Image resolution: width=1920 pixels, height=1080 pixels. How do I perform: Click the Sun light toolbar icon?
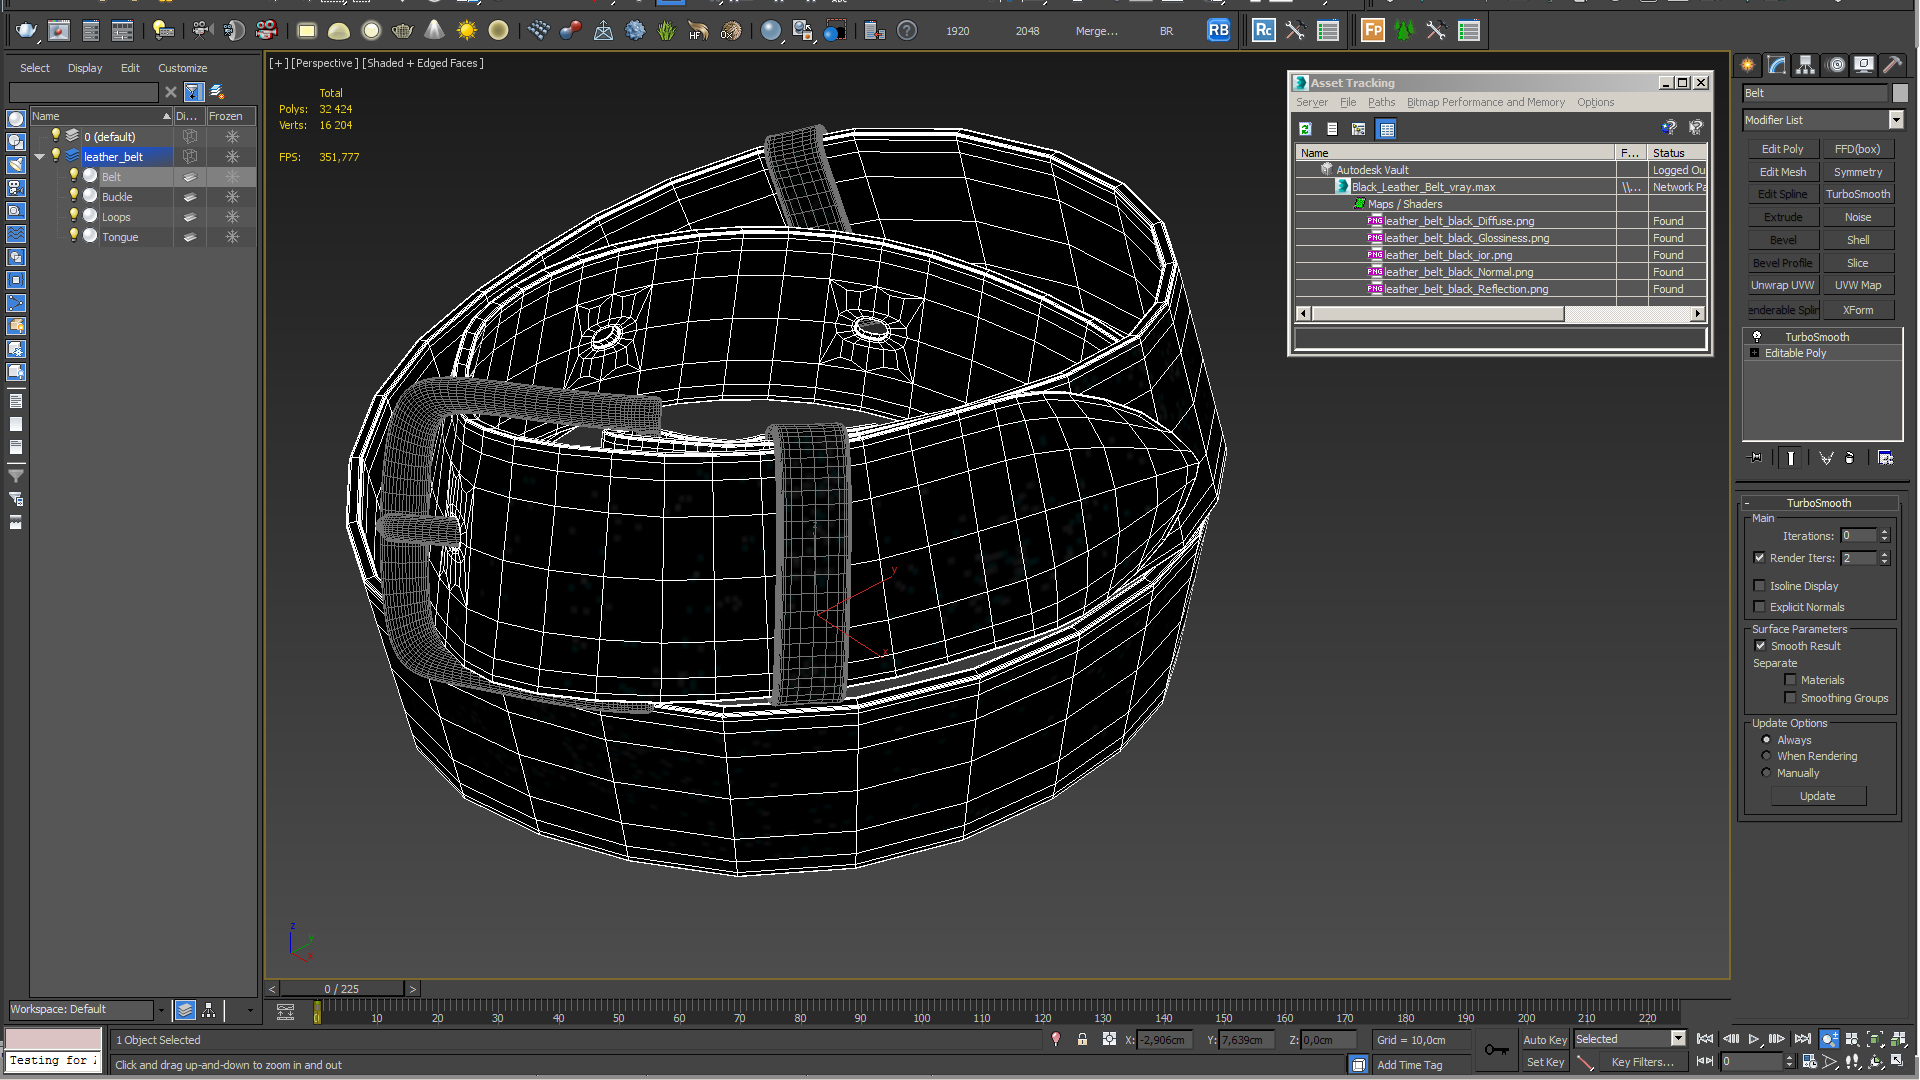(466, 31)
